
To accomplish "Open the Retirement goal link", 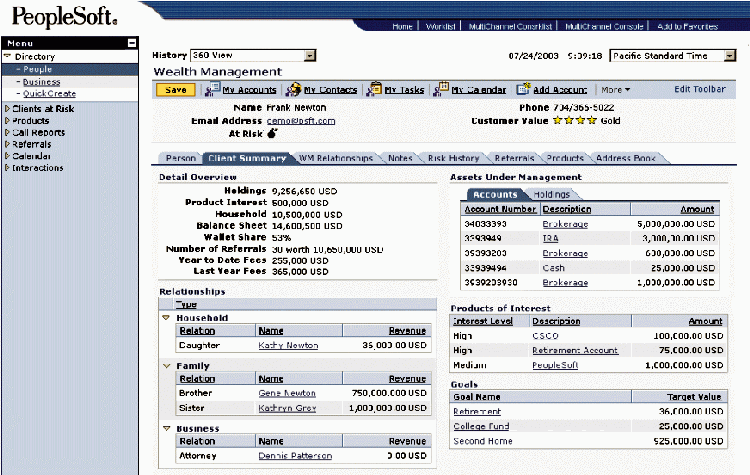I will tap(477, 411).
